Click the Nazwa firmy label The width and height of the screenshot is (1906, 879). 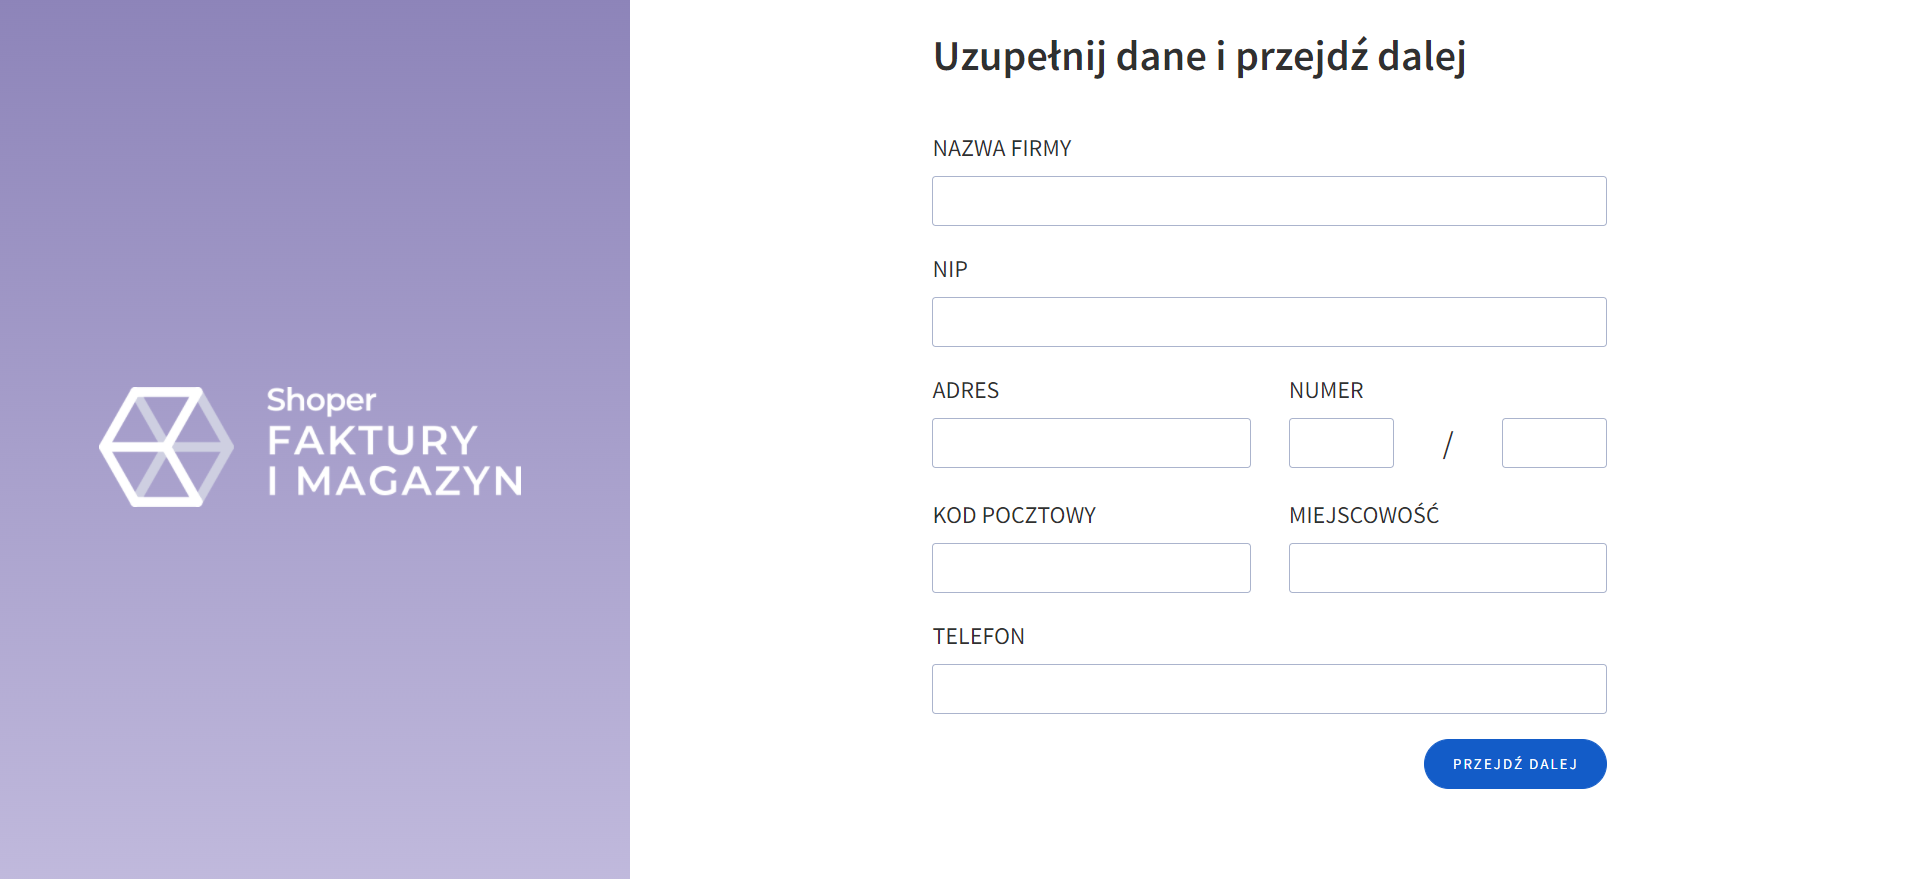pos(1002,149)
